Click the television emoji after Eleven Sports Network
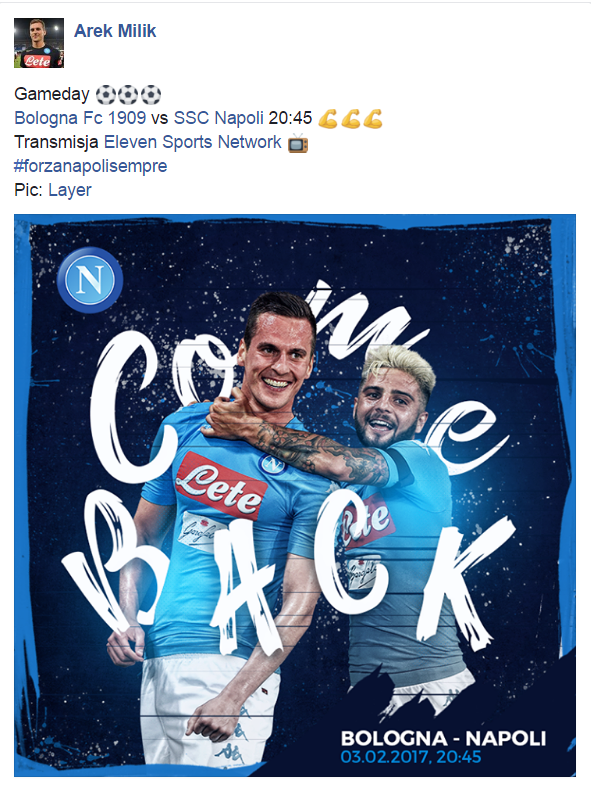Screen dimensions: 591x789 [298, 143]
